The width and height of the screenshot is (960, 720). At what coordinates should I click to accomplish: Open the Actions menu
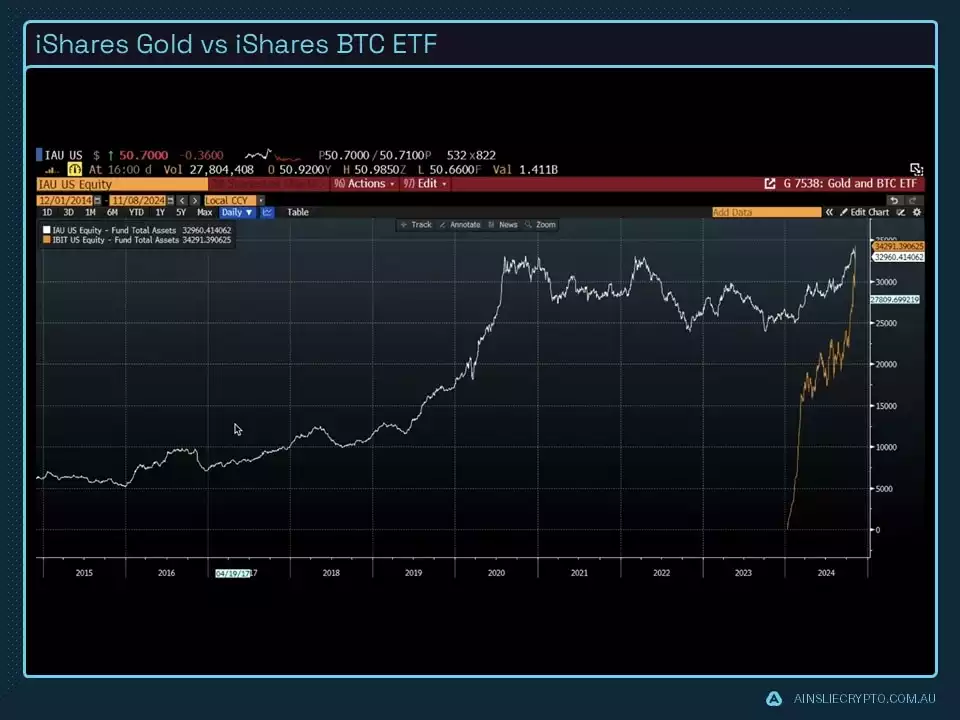click(367, 184)
